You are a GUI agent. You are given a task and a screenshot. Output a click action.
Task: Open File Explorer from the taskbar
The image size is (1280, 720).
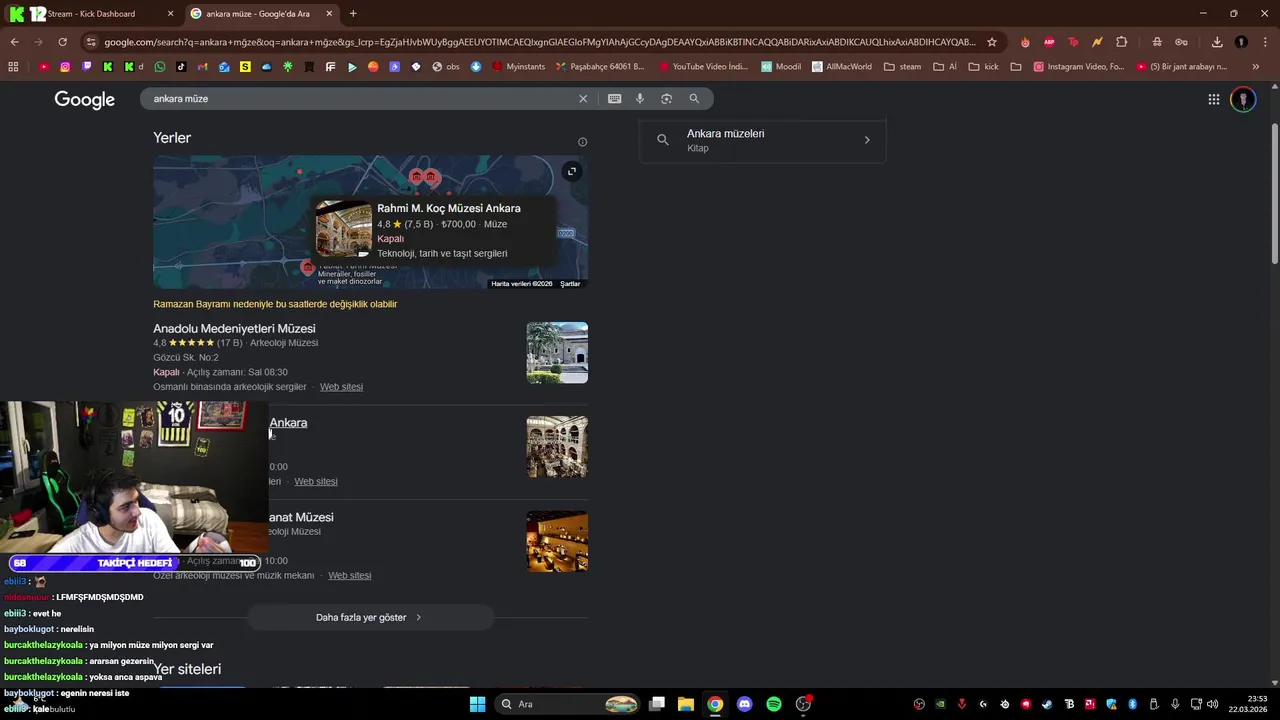686,704
